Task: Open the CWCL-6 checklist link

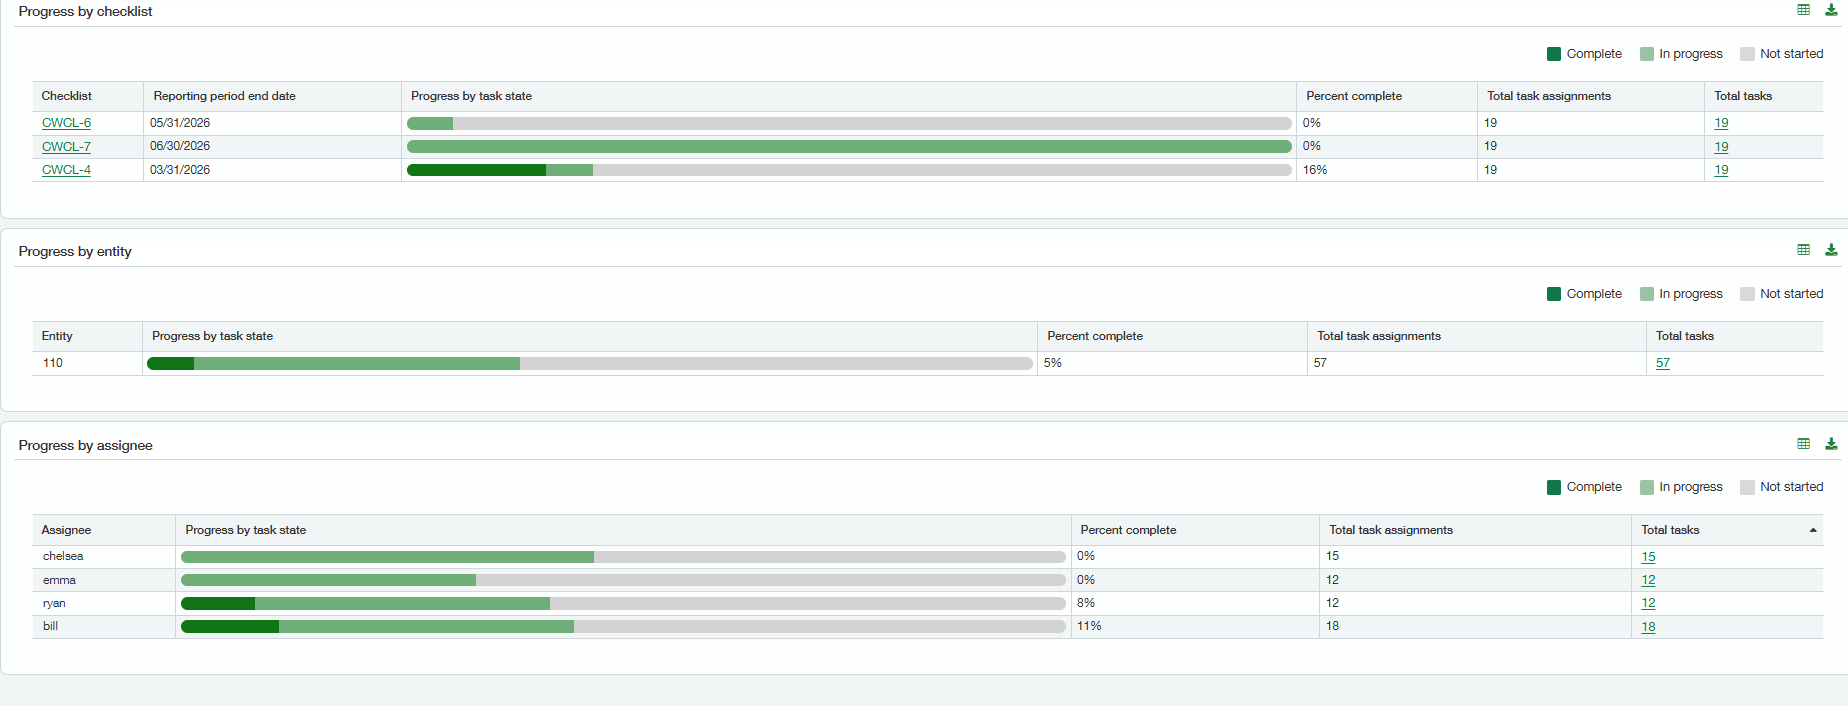Action: [x=66, y=123]
